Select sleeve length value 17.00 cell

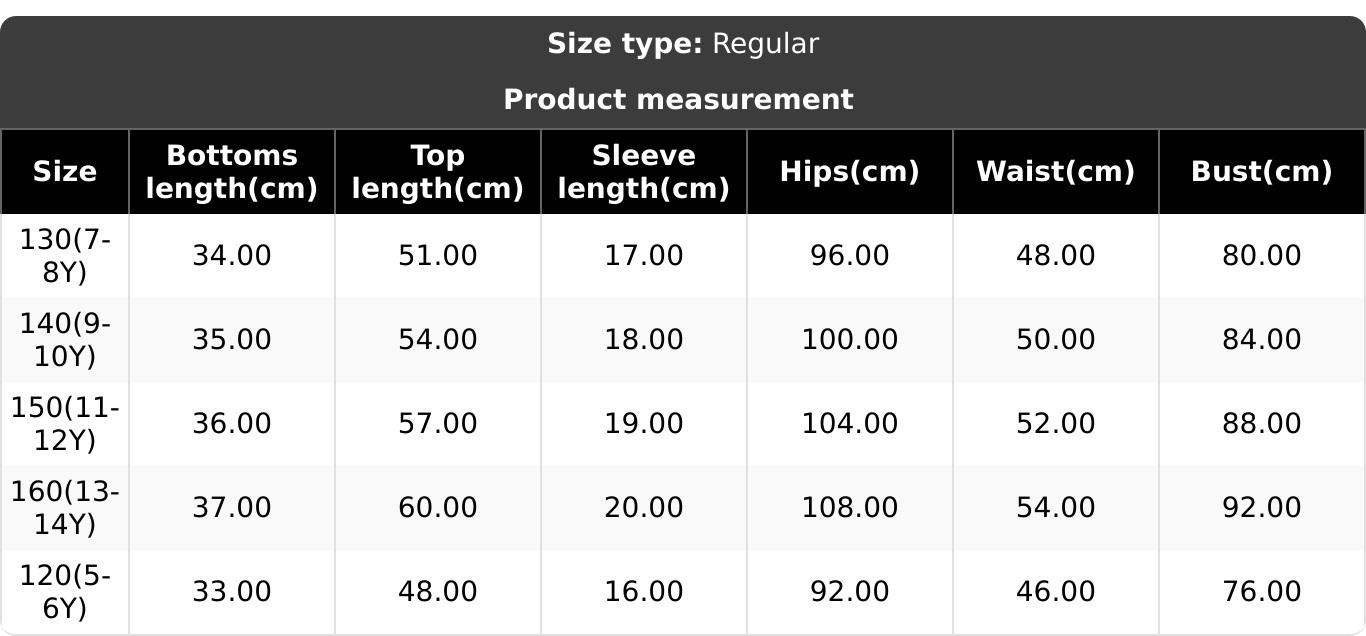(x=643, y=256)
